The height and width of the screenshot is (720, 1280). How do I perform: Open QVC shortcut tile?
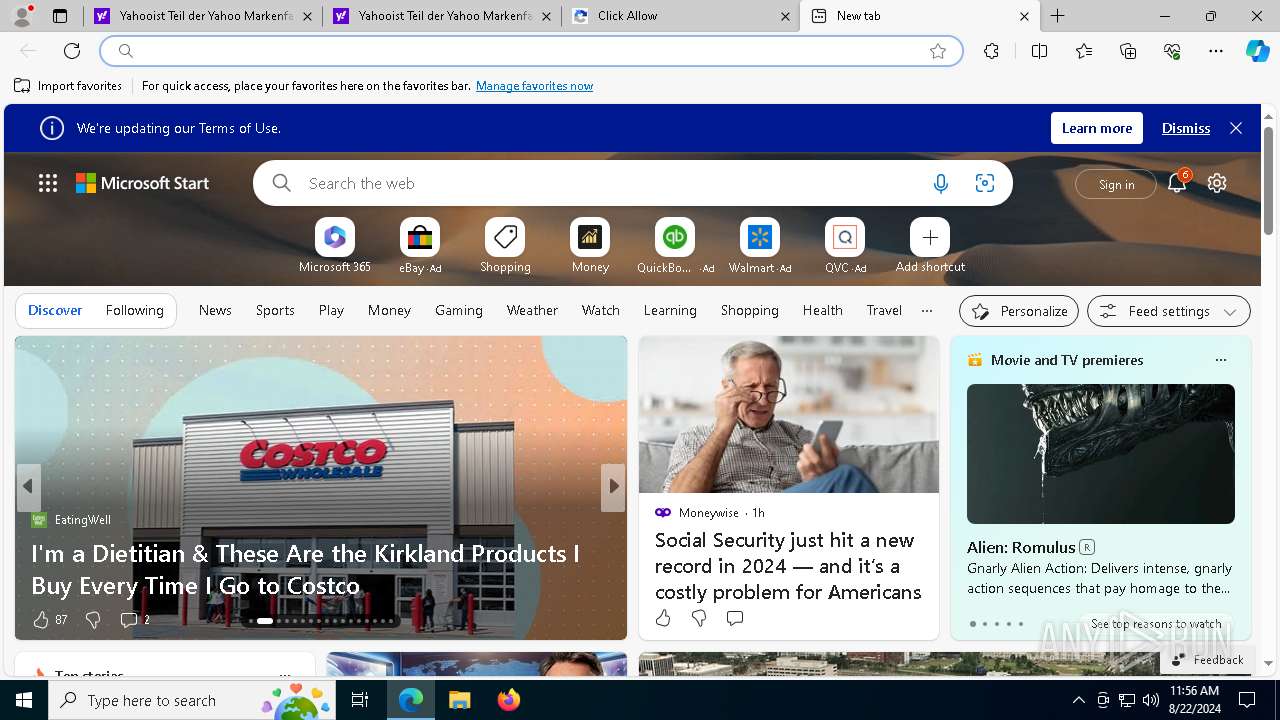click(845, 245)
